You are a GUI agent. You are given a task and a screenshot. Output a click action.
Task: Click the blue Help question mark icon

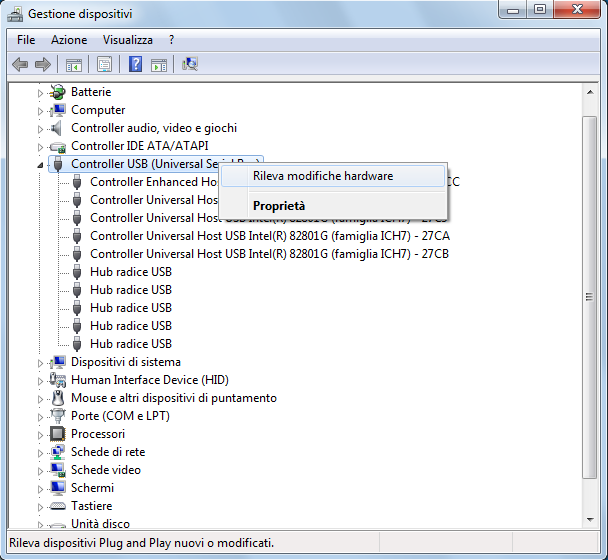(135, 64)
